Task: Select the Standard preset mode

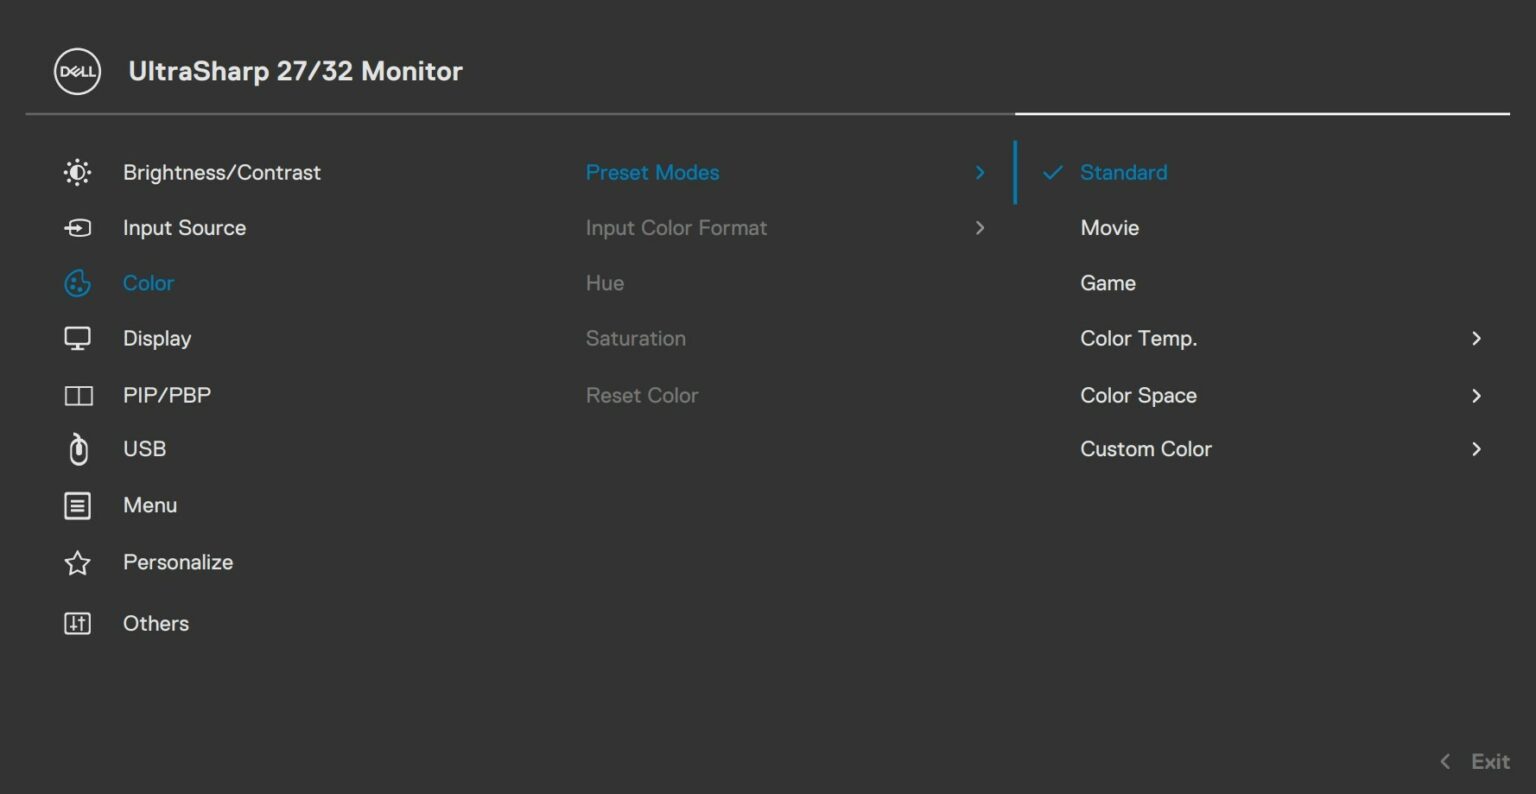Action: [1123, 172]
